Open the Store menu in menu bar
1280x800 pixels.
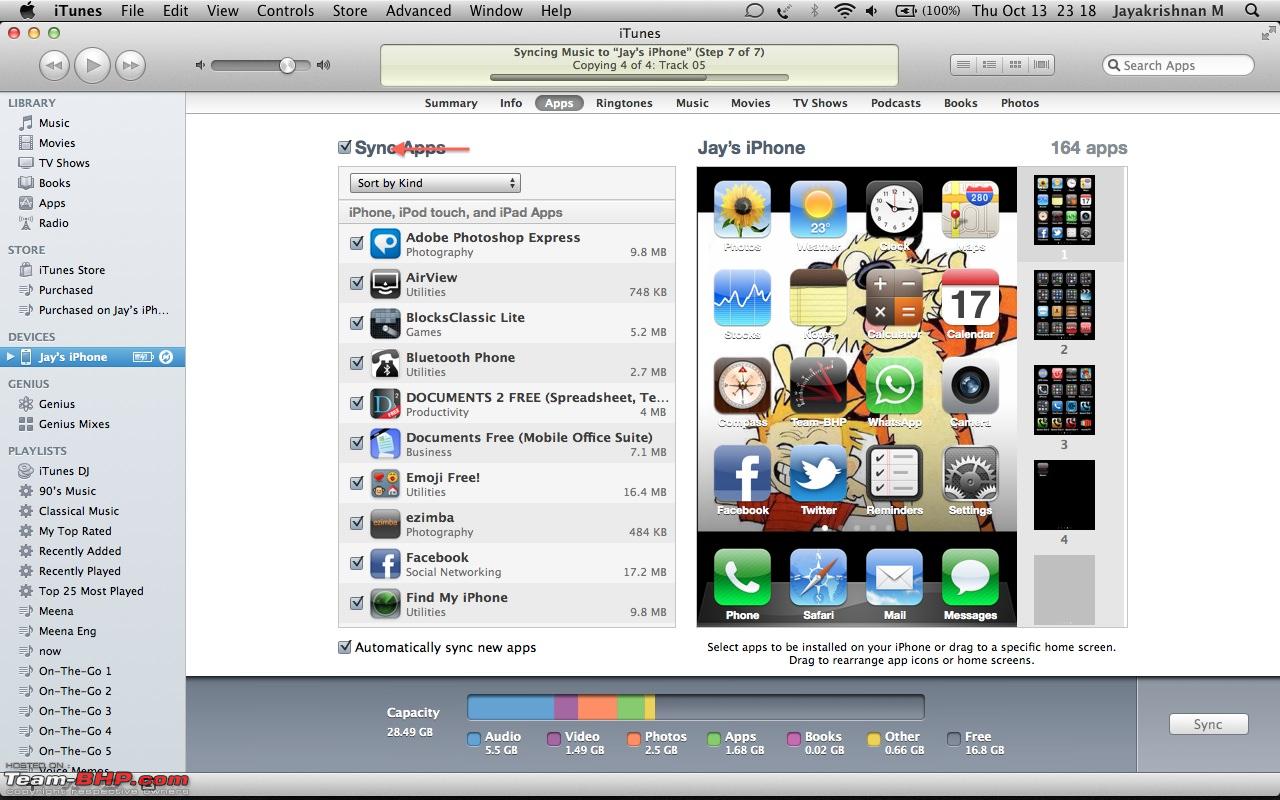(349, 11)
